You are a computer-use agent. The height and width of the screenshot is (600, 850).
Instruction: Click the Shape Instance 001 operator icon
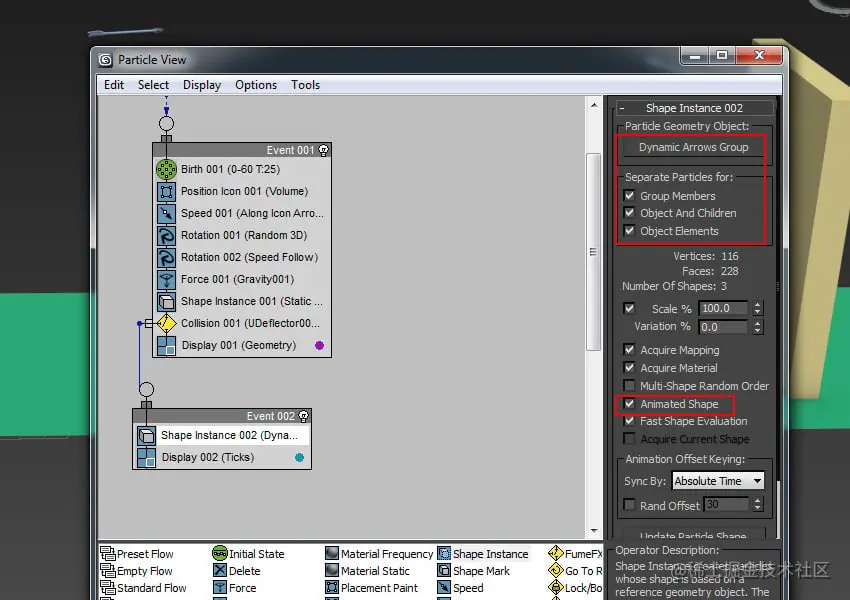166,301
